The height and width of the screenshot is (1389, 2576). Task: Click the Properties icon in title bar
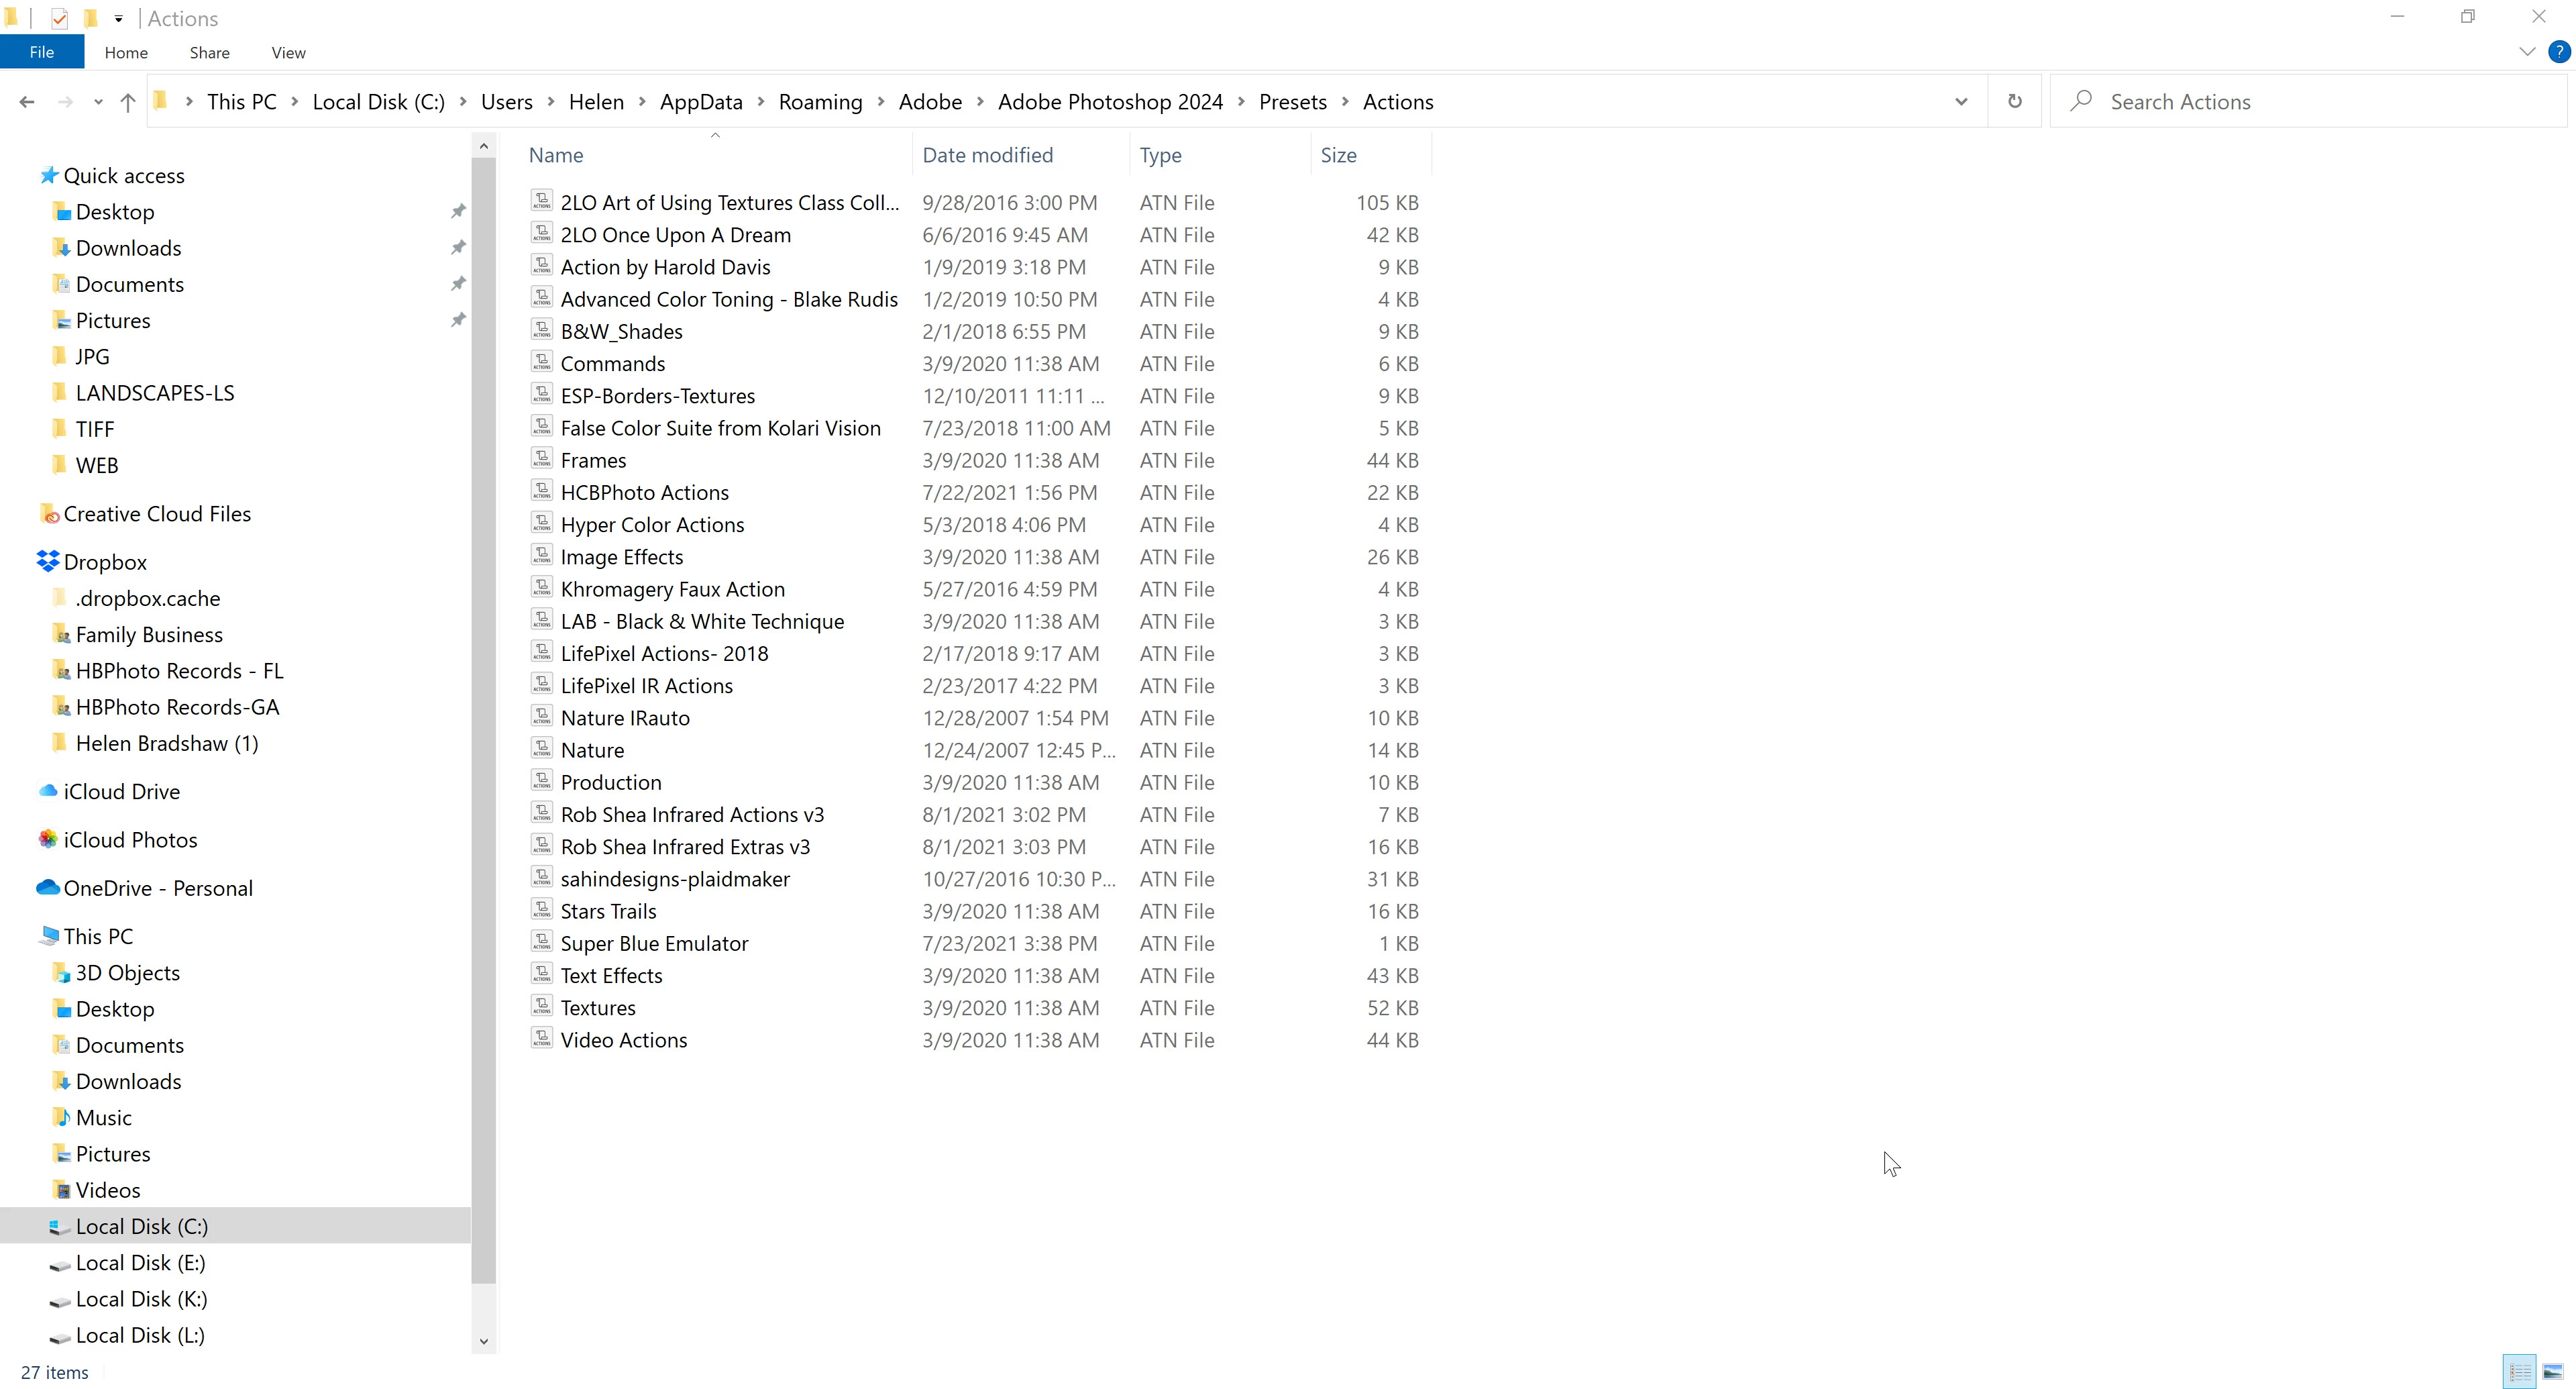[60, 18]
